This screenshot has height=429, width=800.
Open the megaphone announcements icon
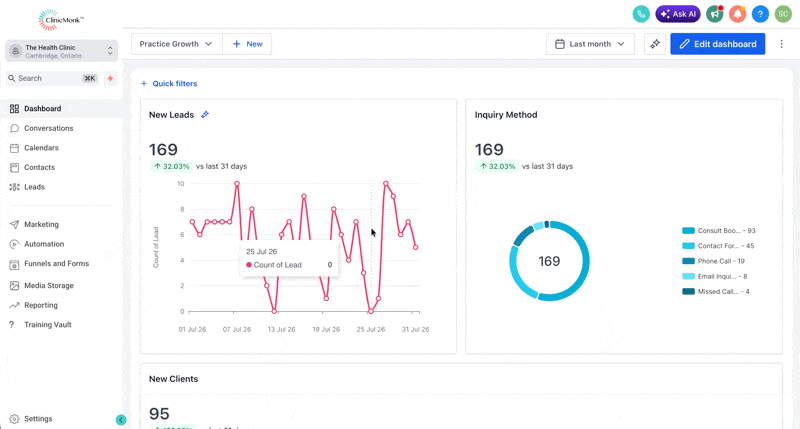[x=715, y=14]
